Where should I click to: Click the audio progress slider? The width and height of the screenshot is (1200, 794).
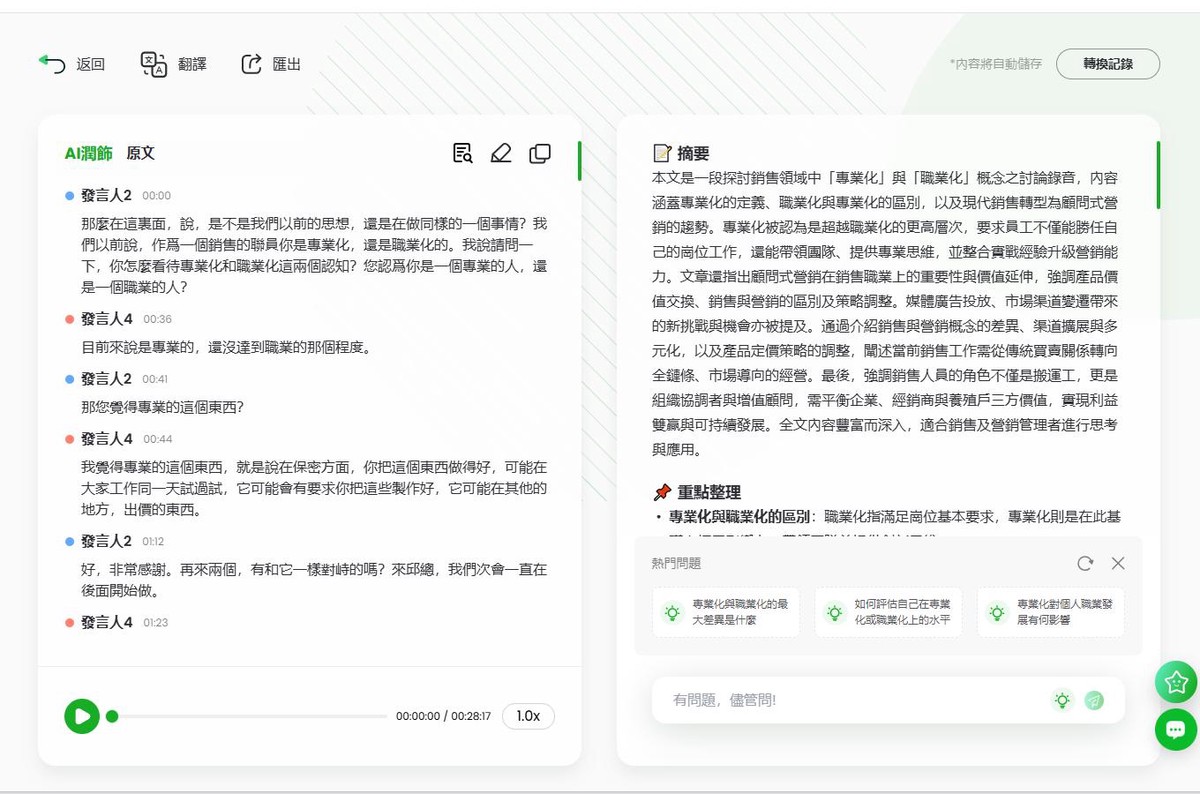pyautogui.click(x=250, y=716)
